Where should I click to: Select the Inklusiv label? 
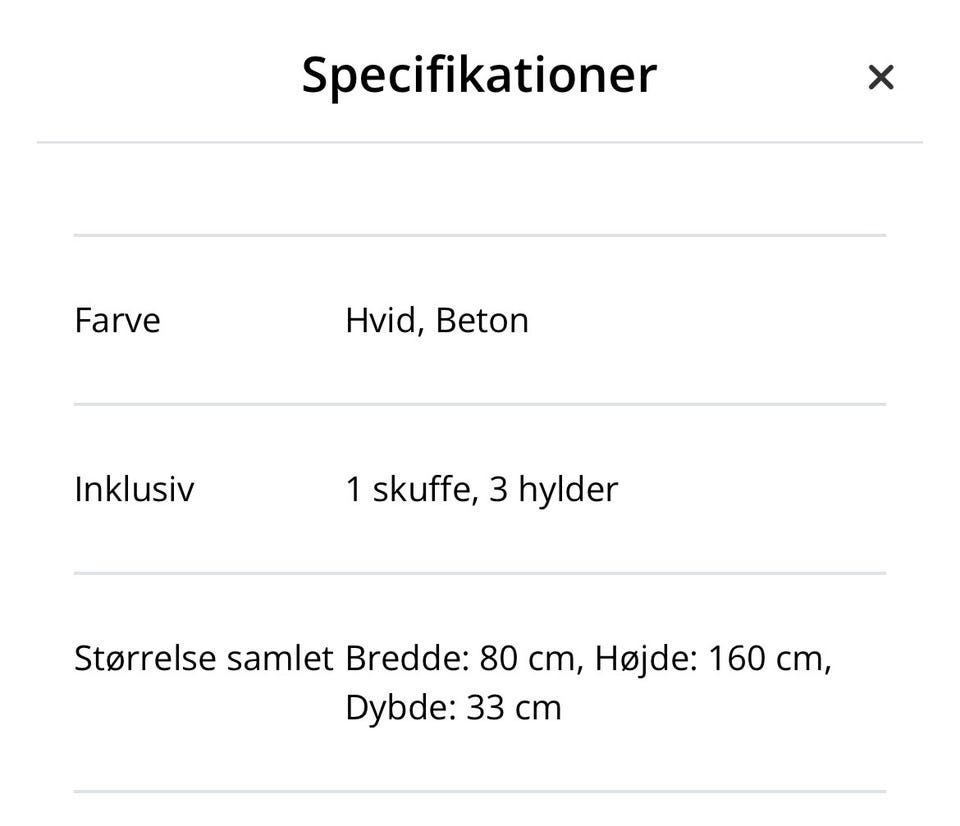[x=134, y=490]
